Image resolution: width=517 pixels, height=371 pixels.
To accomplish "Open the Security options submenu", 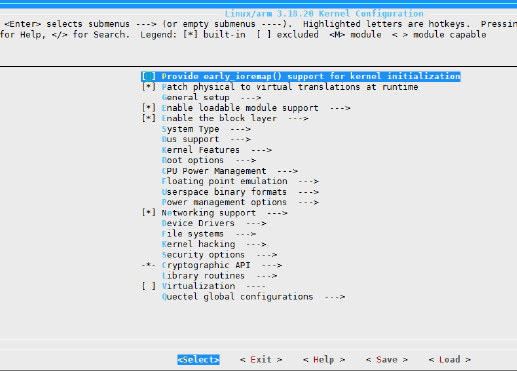I will [x=219, y=255].
